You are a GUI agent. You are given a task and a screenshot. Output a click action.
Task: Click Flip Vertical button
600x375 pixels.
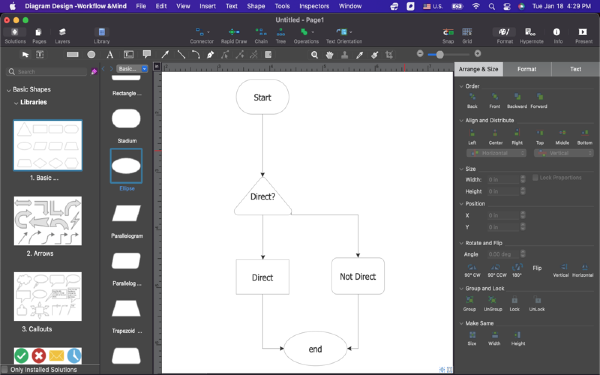click(x=561, y=270)
